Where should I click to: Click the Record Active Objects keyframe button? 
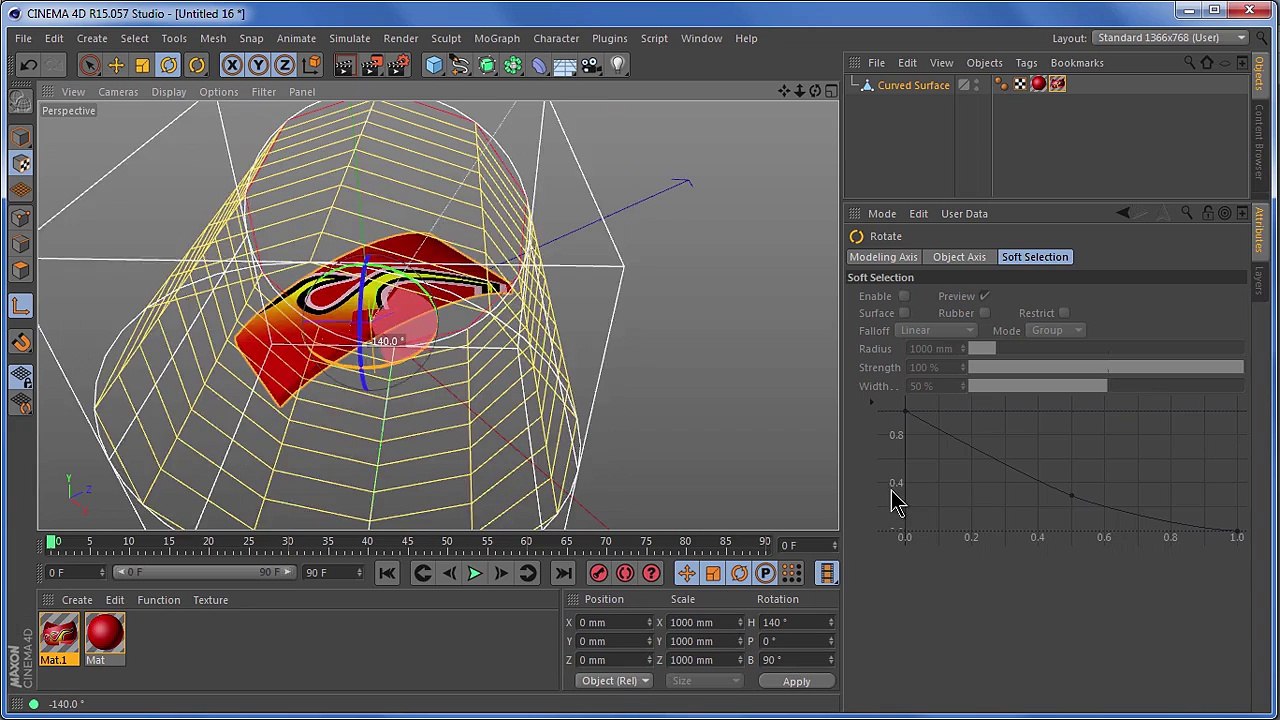(x=598, y=573)
